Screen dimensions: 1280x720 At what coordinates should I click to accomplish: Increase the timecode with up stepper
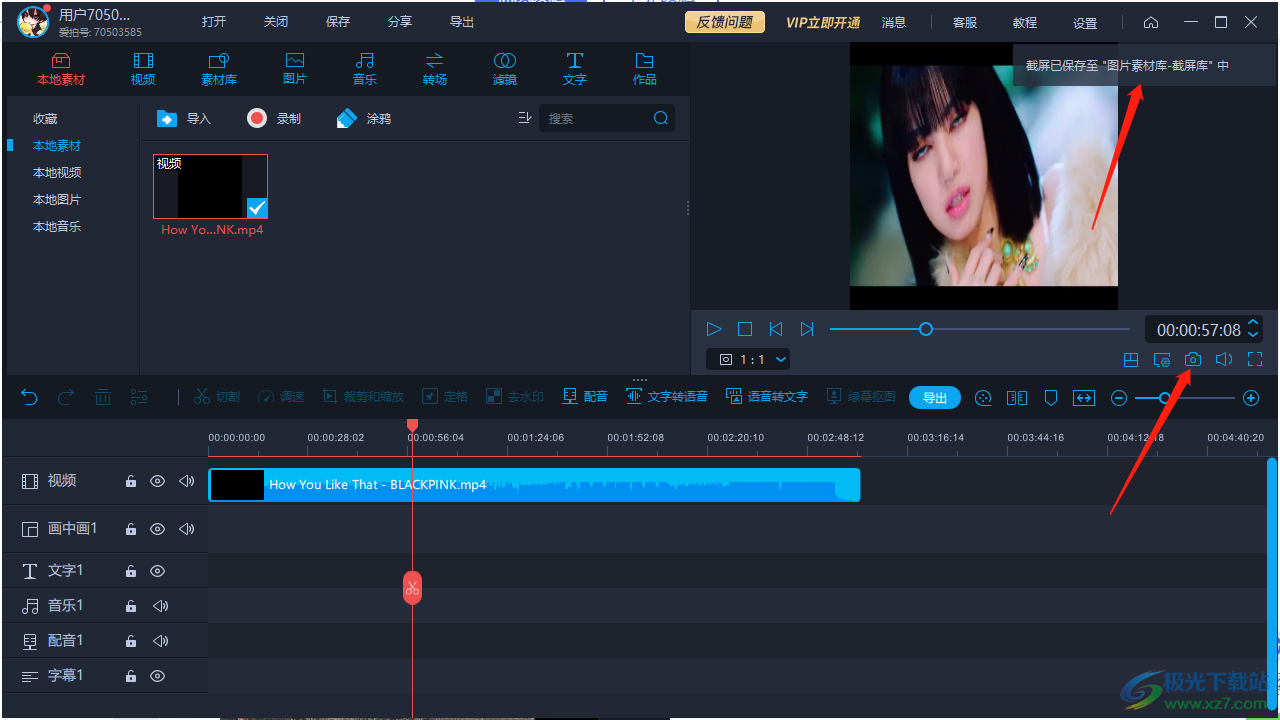click(1254, 323)
